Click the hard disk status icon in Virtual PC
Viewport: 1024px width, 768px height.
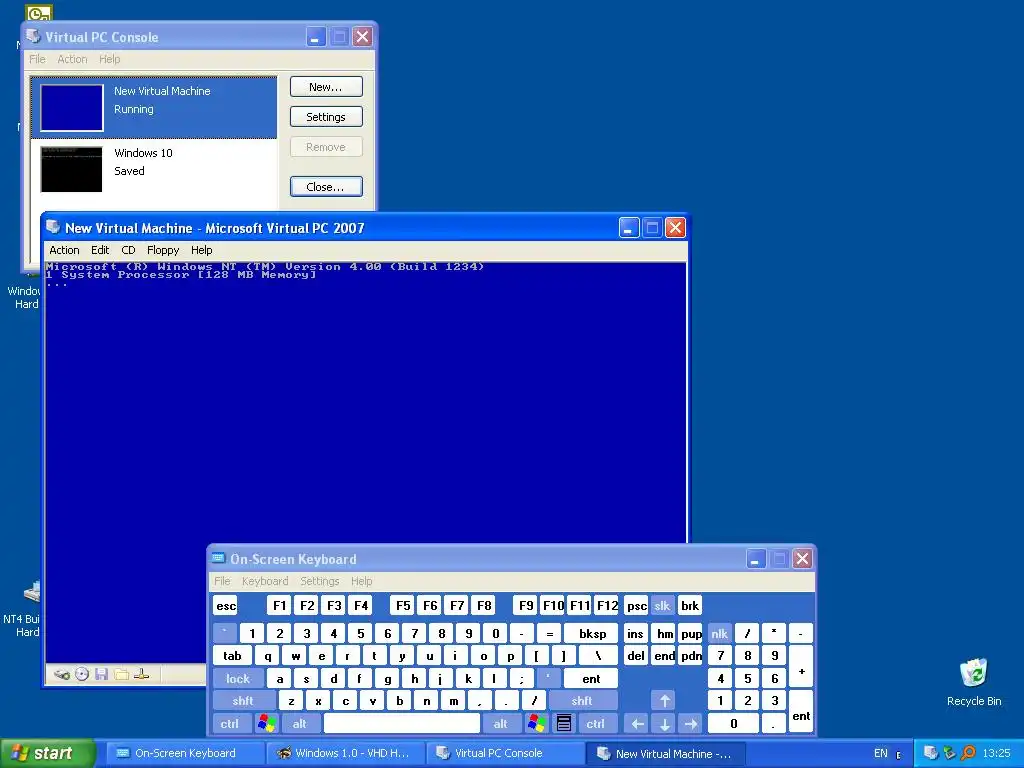pyautogui.click(x=61, y=675)
